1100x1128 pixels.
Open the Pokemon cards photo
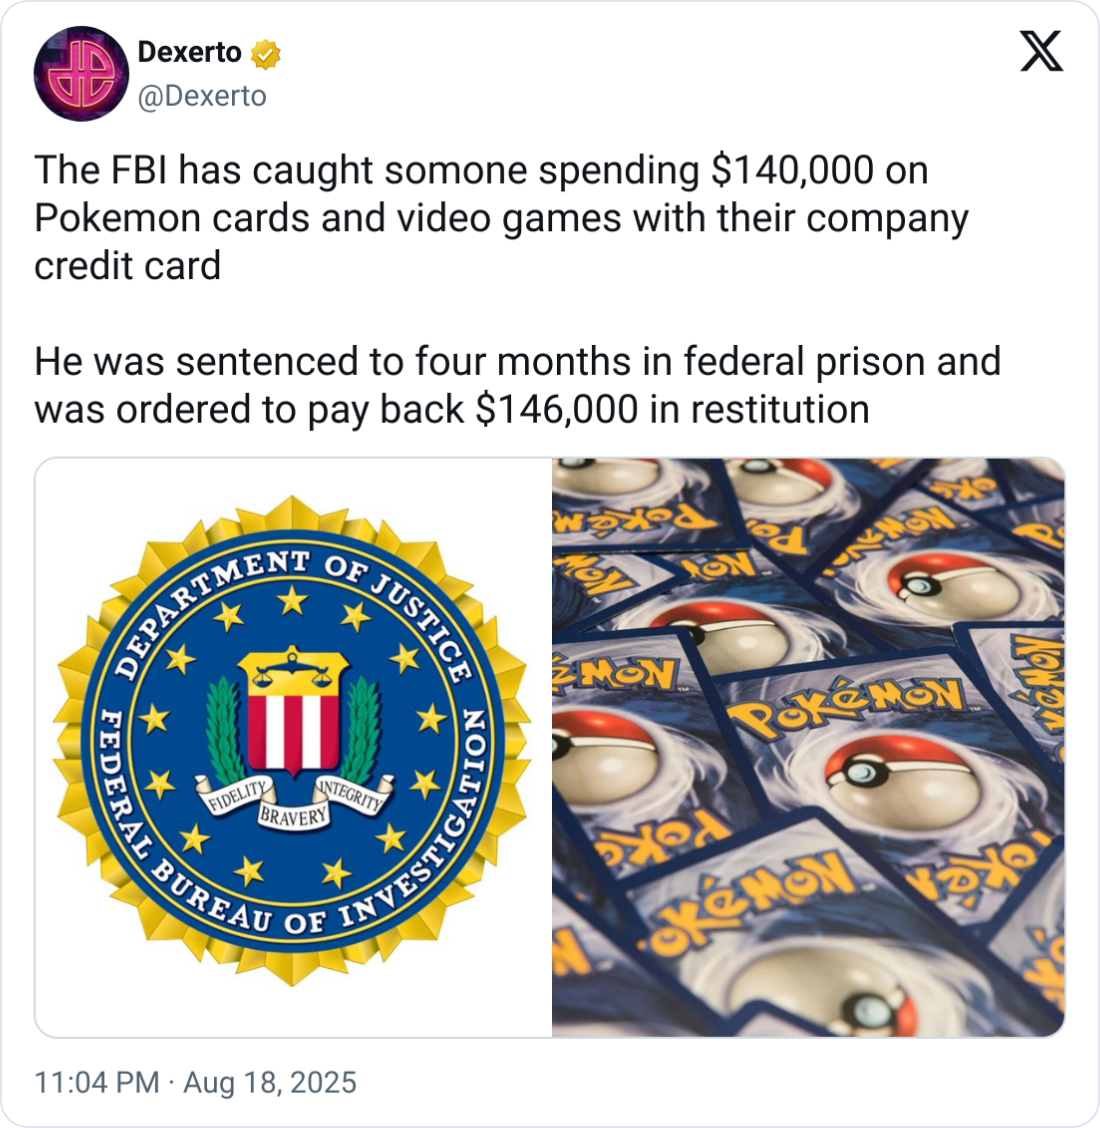pos(808,747)
